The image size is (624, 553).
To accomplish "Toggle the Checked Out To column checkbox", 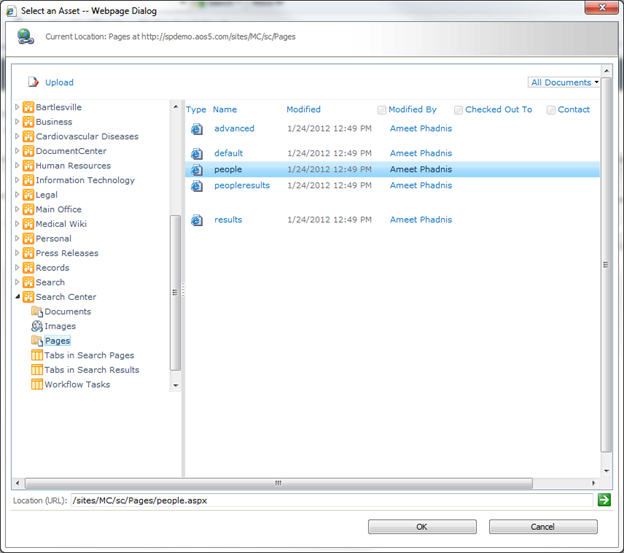I will (x=459, y=110).
